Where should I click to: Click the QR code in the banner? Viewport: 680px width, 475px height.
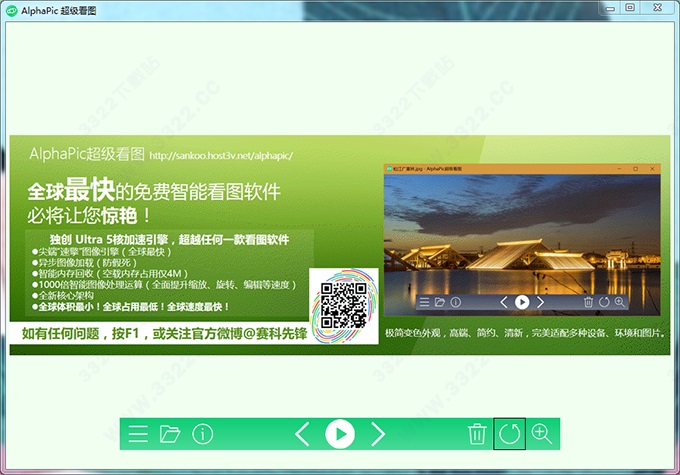[343, 305]
